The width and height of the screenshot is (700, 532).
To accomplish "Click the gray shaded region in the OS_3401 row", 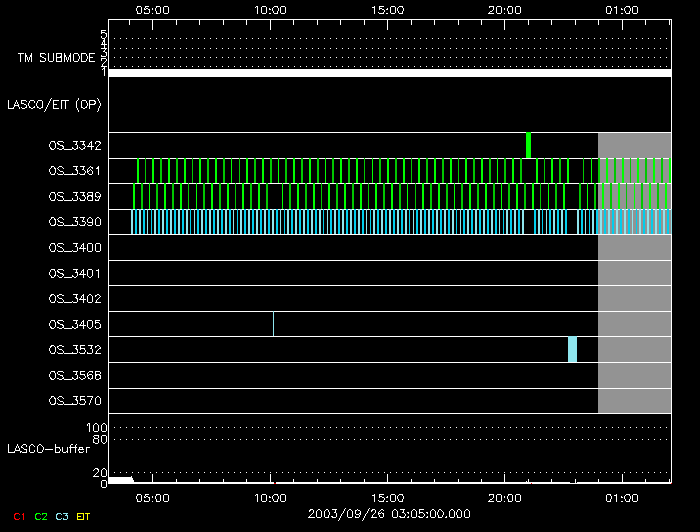I will click(634, 273).
